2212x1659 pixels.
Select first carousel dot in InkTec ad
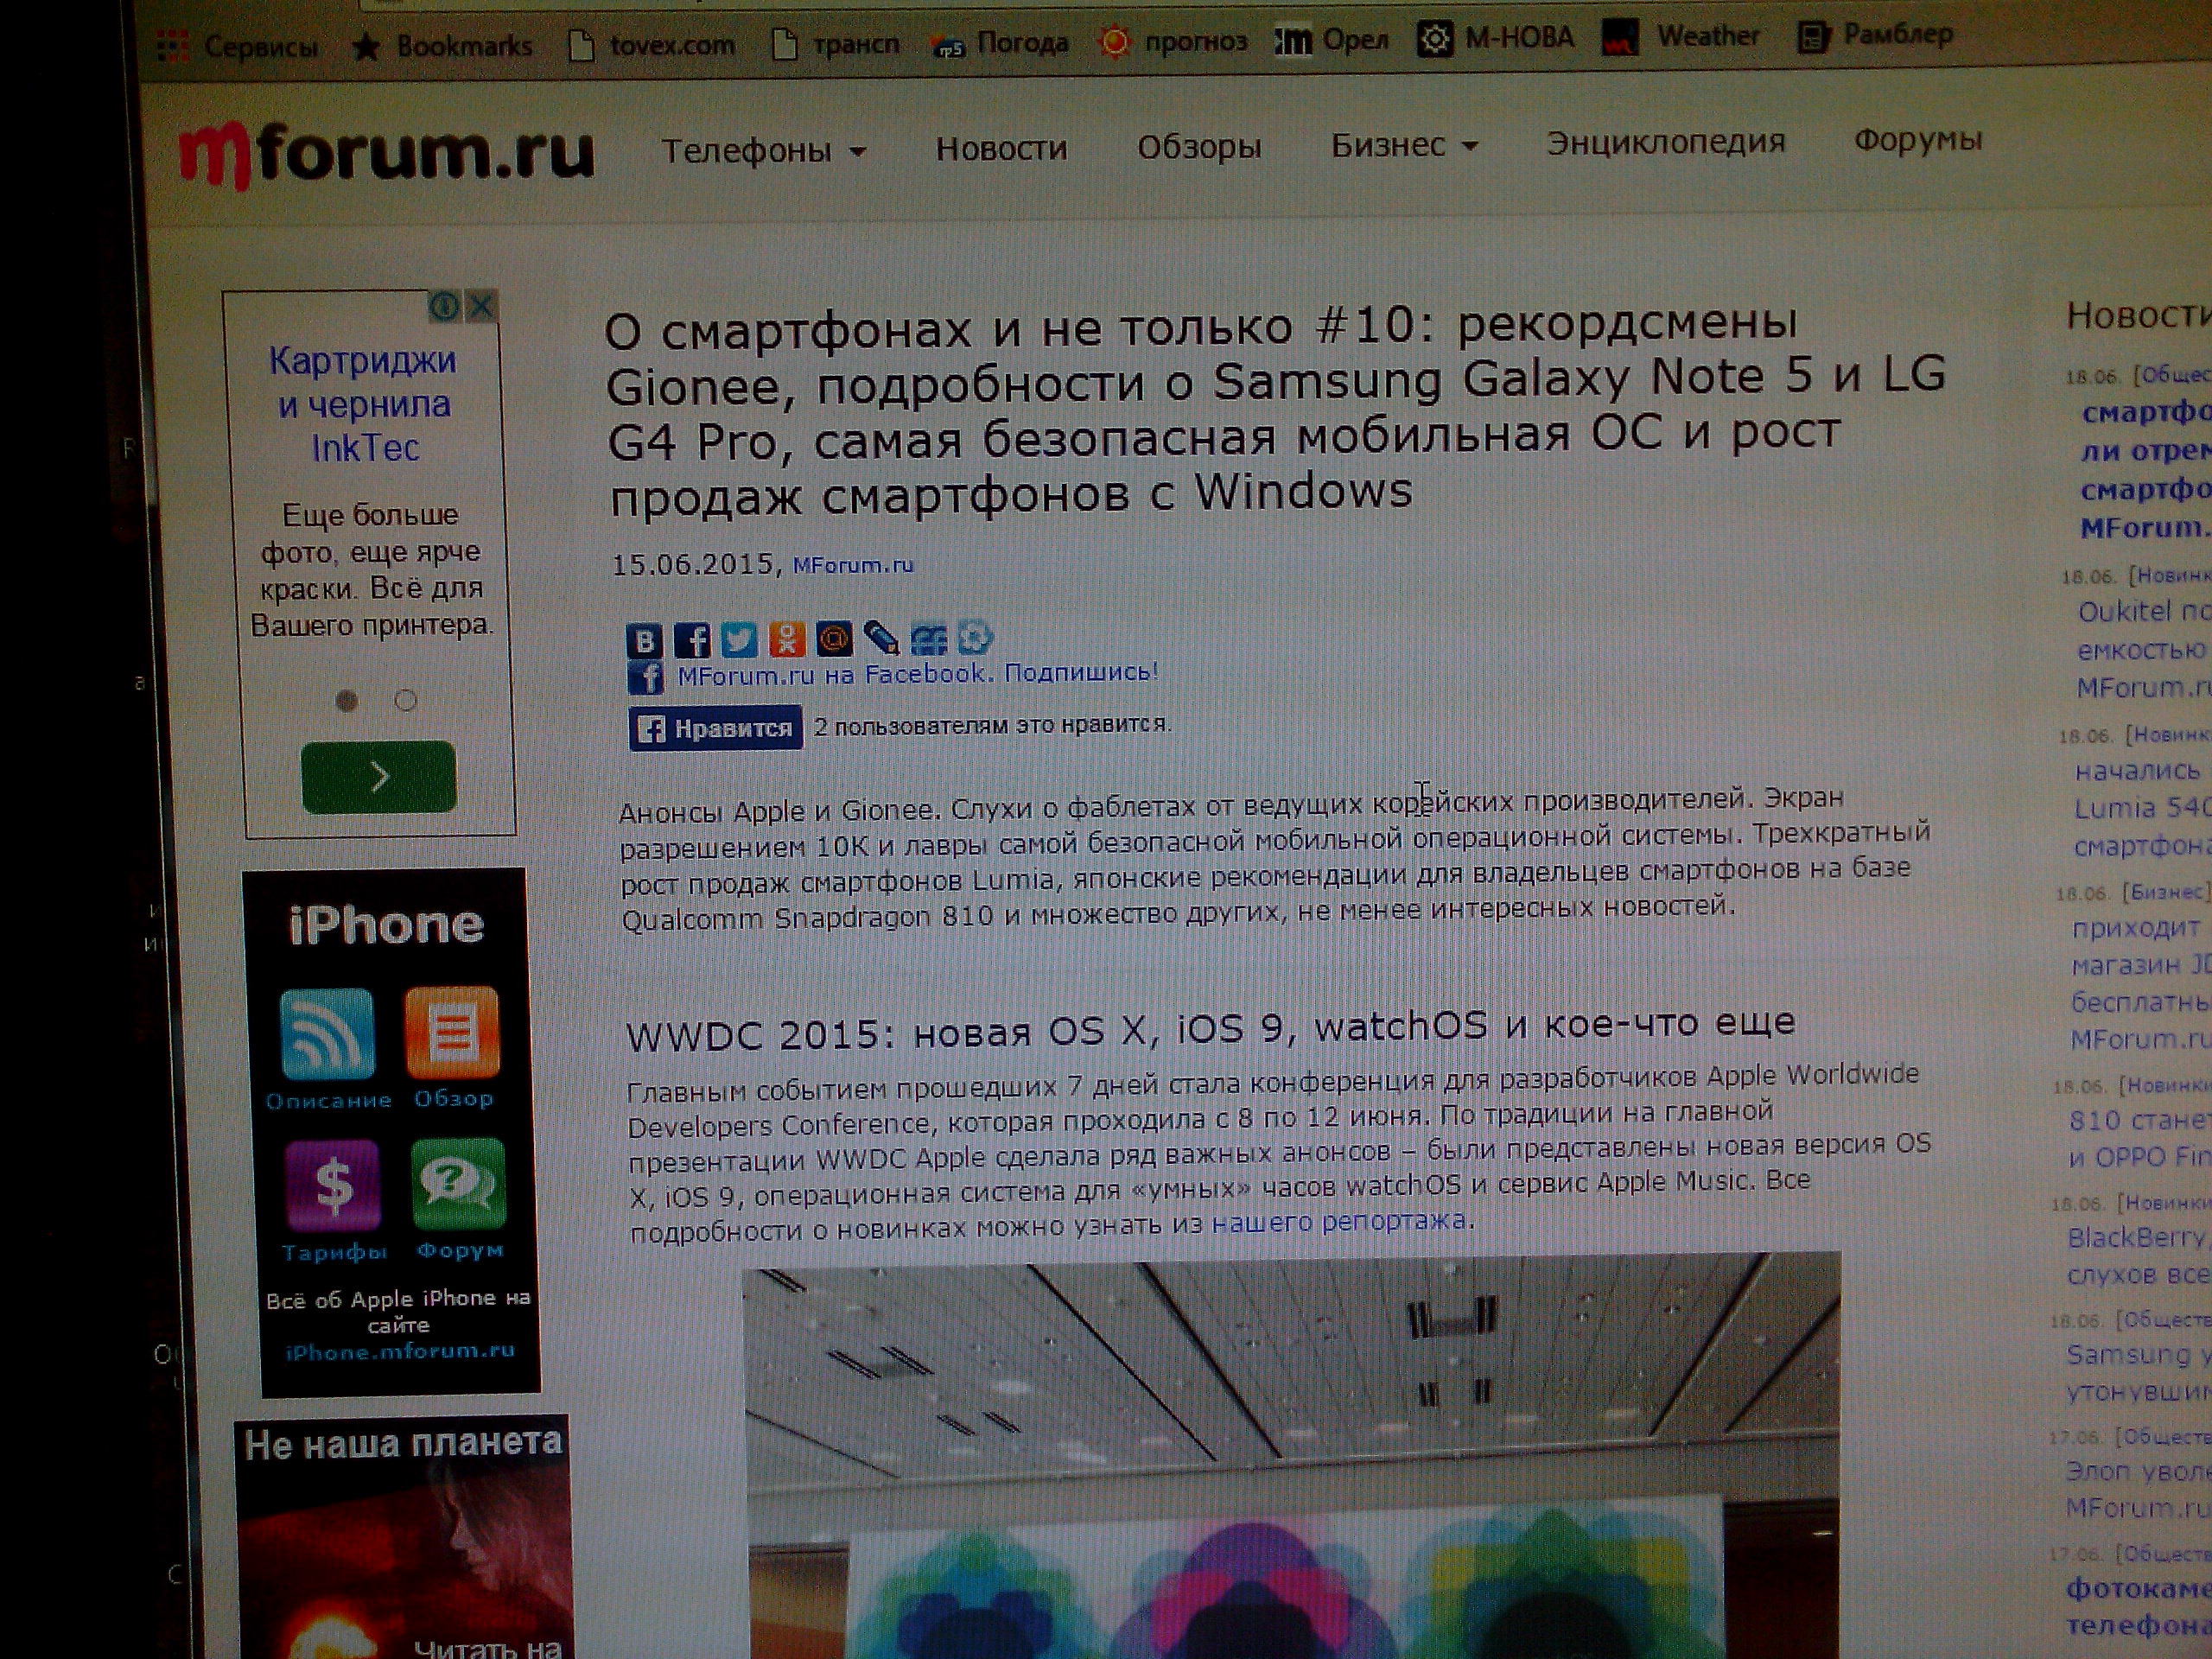click(x=346, y=701)
